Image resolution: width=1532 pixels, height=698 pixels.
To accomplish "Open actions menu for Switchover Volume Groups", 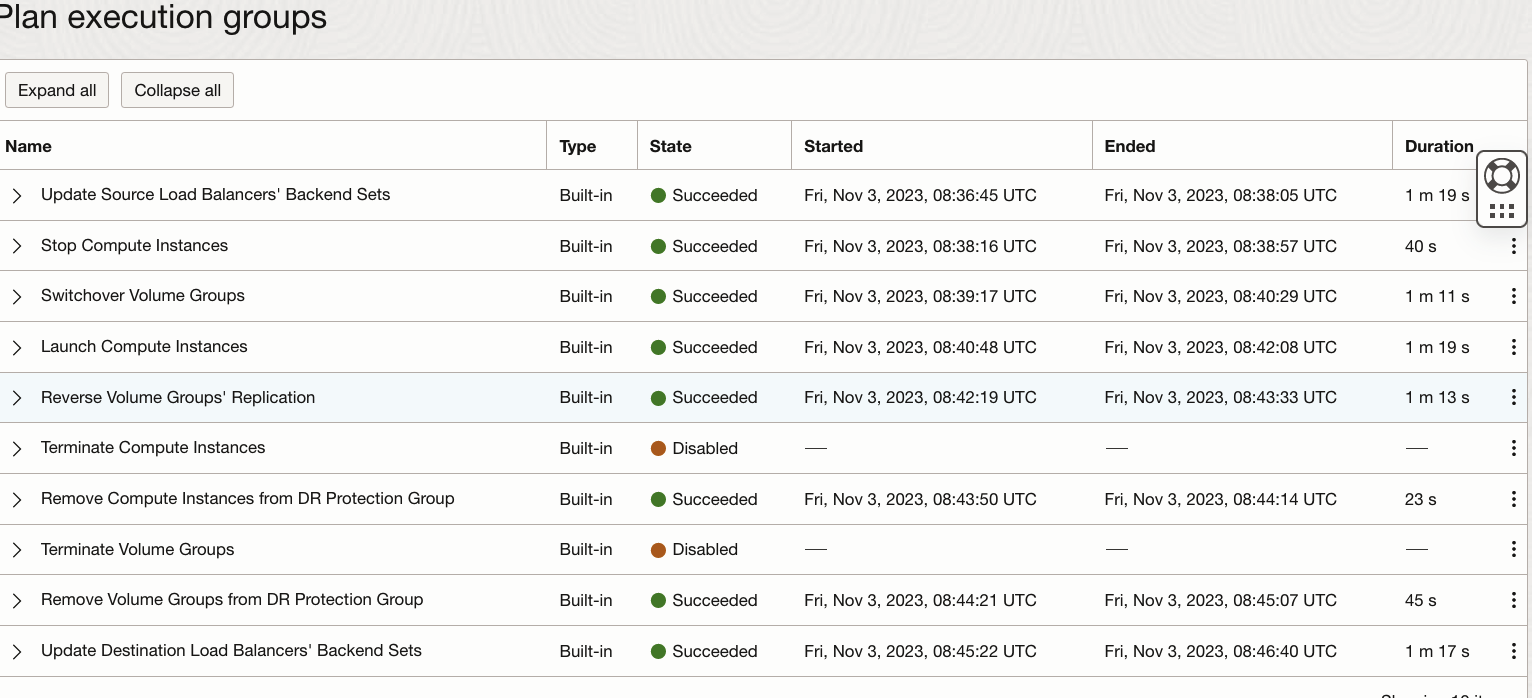I will [x=1513, y=296].
